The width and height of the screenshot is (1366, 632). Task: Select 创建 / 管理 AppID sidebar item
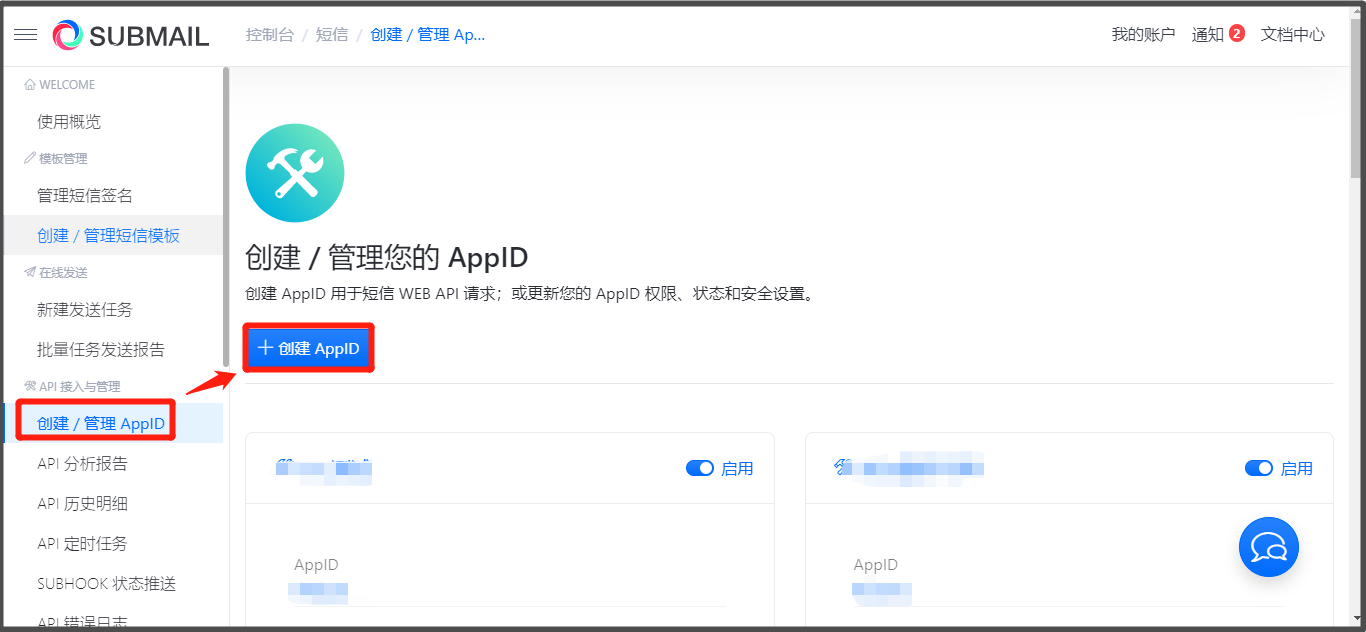click(x=113, y=423)
